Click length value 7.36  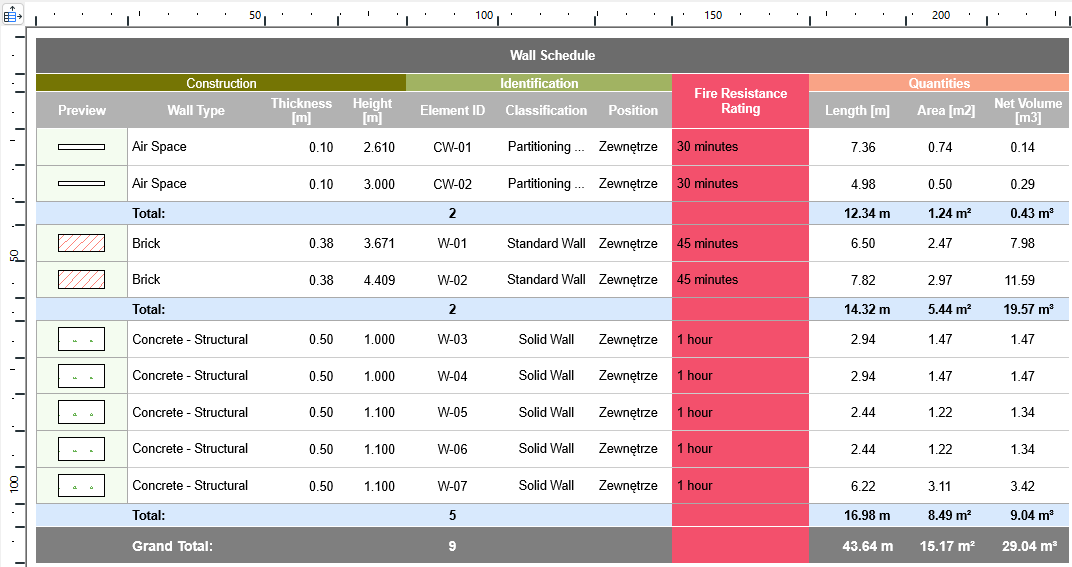(x=863, y=147)
